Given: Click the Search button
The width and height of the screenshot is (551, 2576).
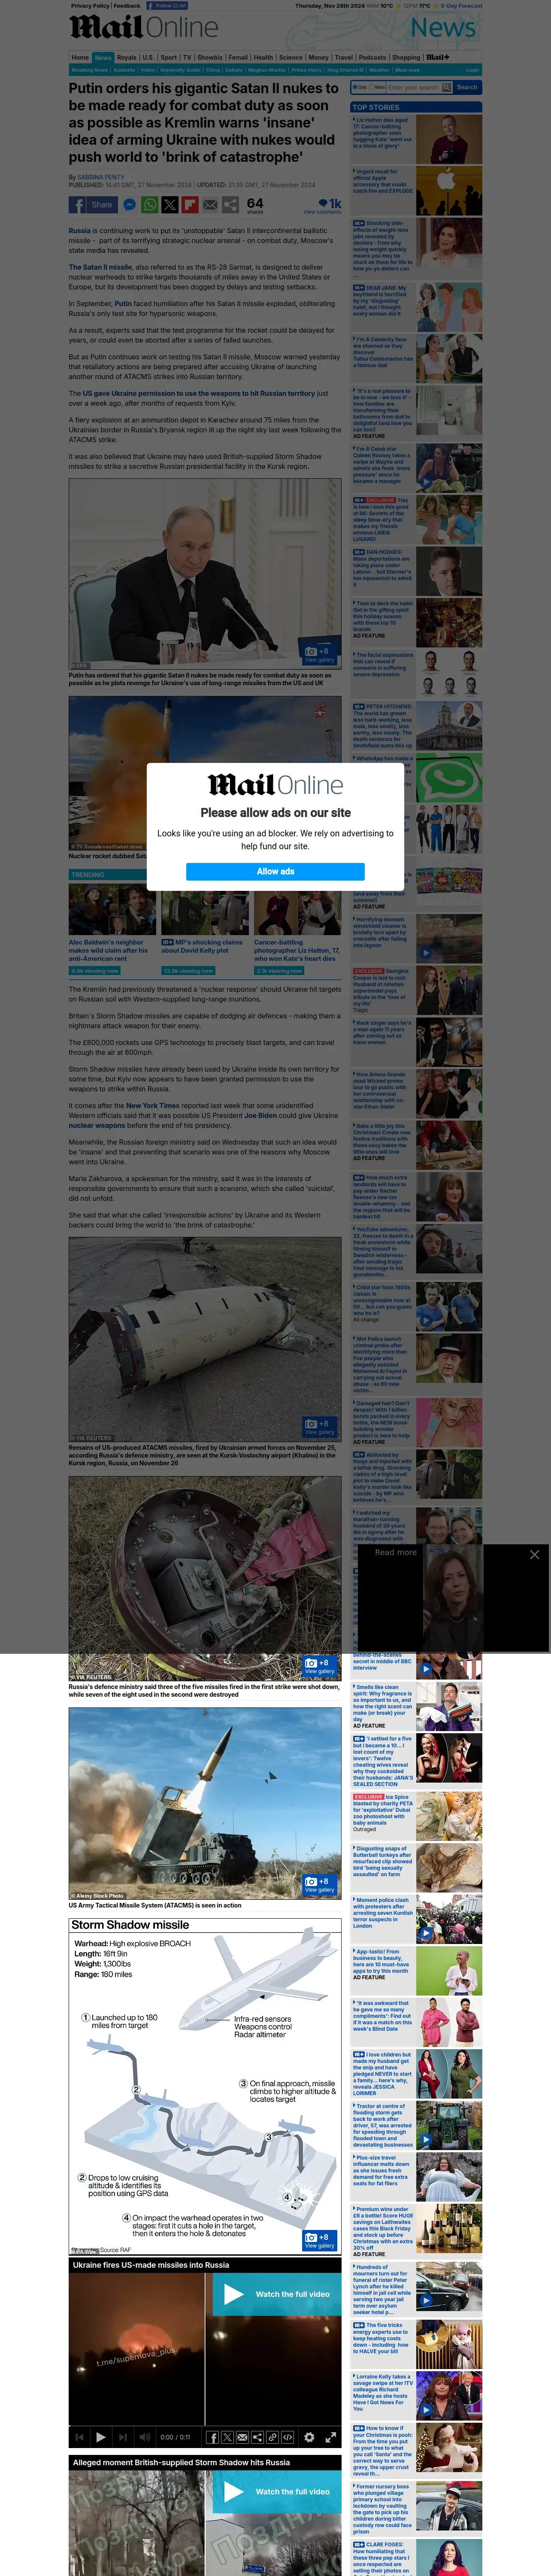Looking at the screenshot, I should click(x=467, y=87).
